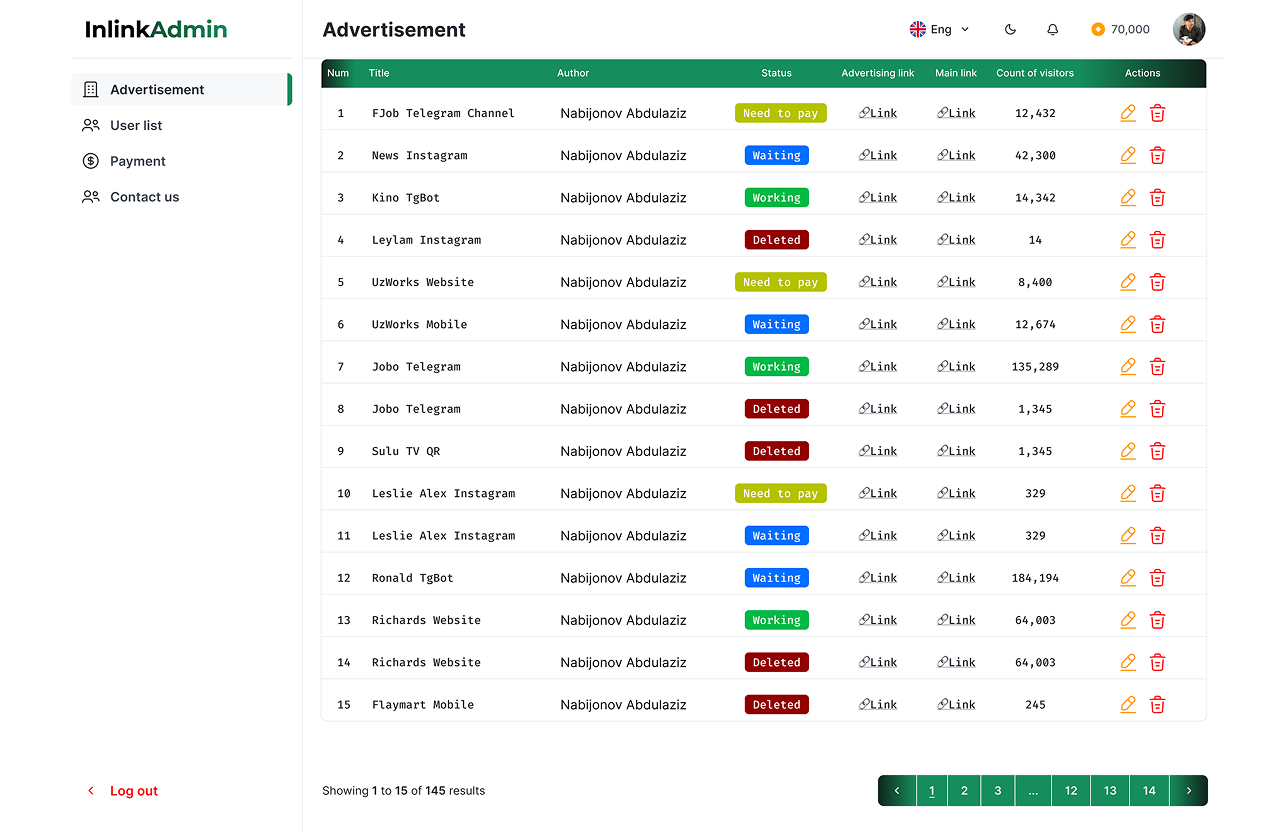Open Main link for UzWorks Website
Screen dimensions: 1280x832
(x=956, y=283)
